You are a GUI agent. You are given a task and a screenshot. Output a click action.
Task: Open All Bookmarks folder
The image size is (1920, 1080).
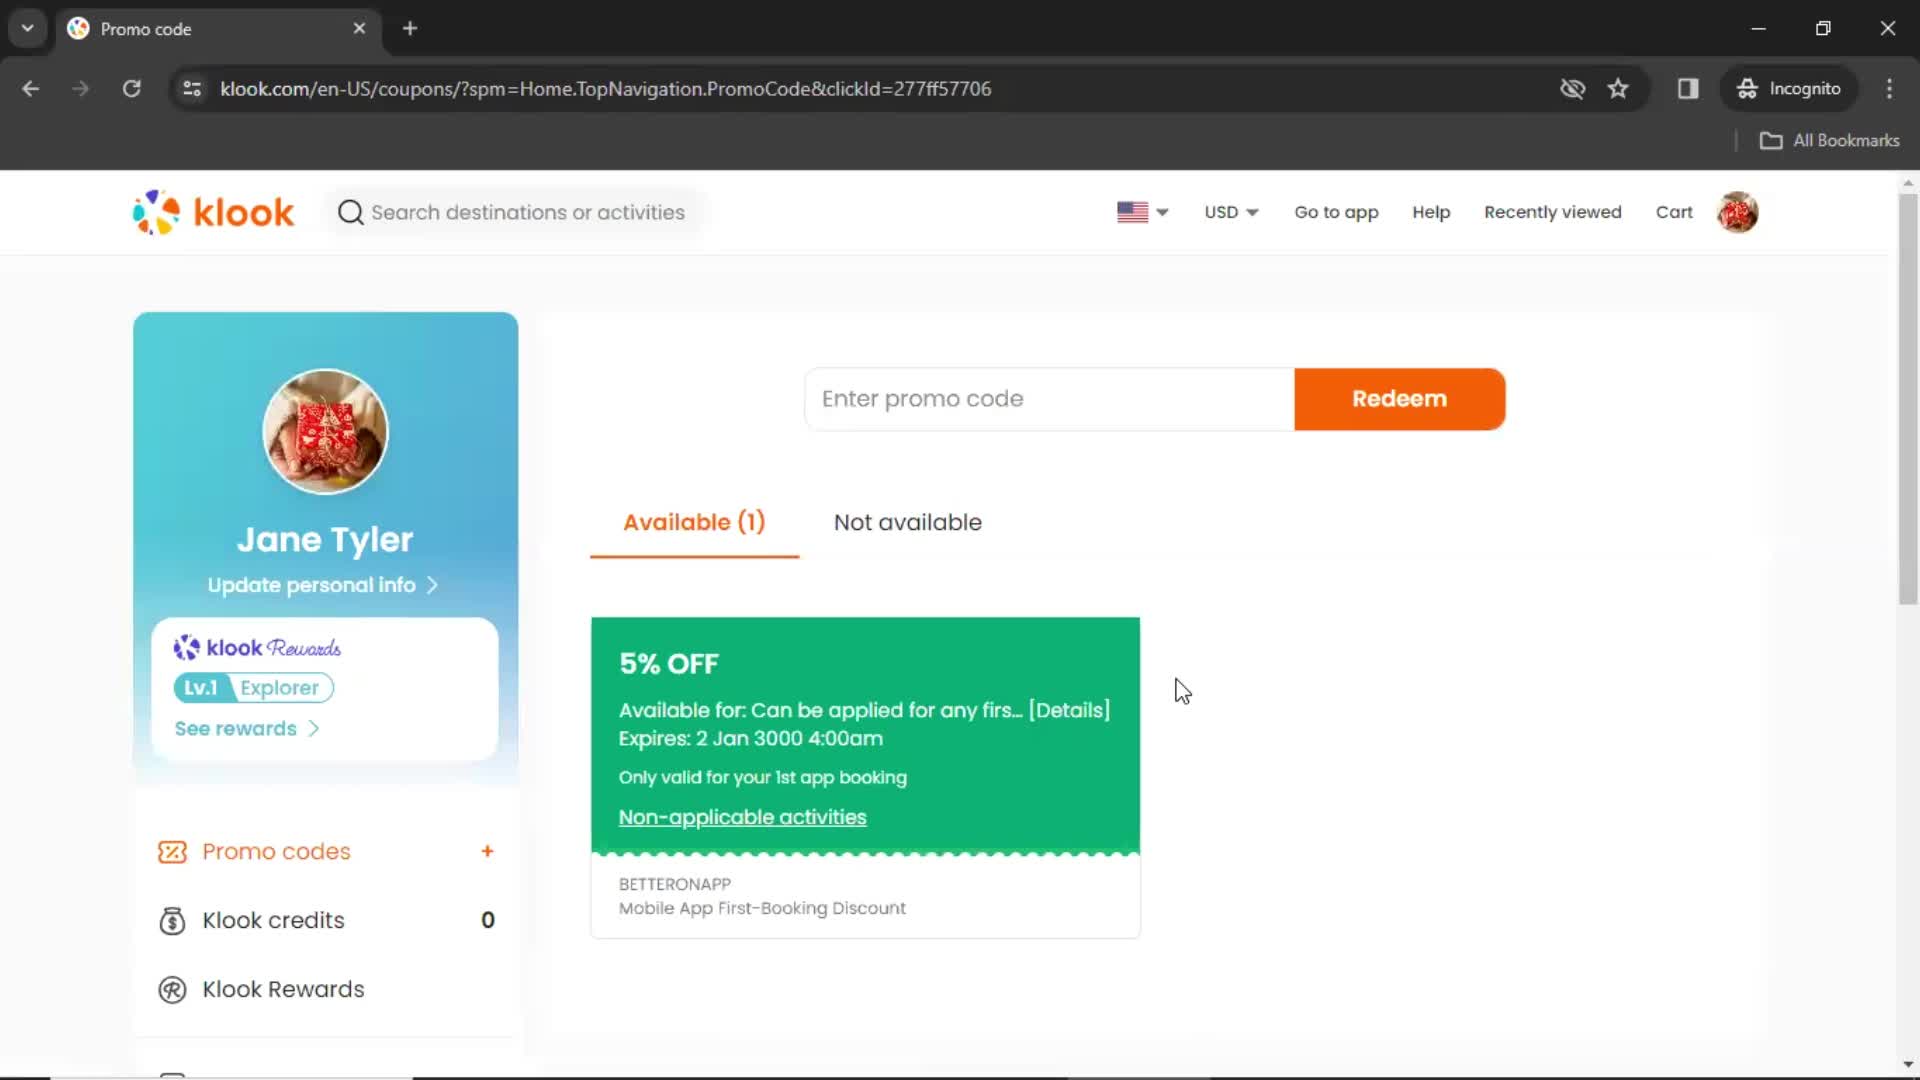pyautogui.click(x=1829, y=141)
